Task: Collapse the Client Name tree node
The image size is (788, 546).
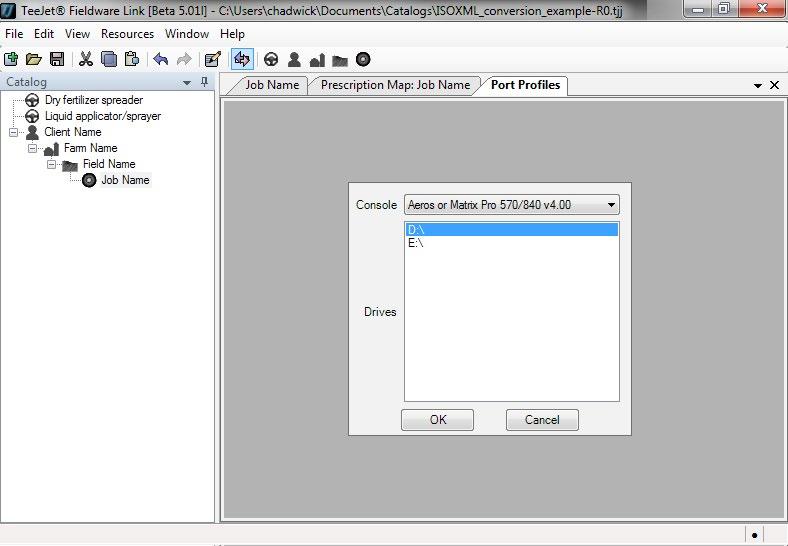Action: pos(14,132)
